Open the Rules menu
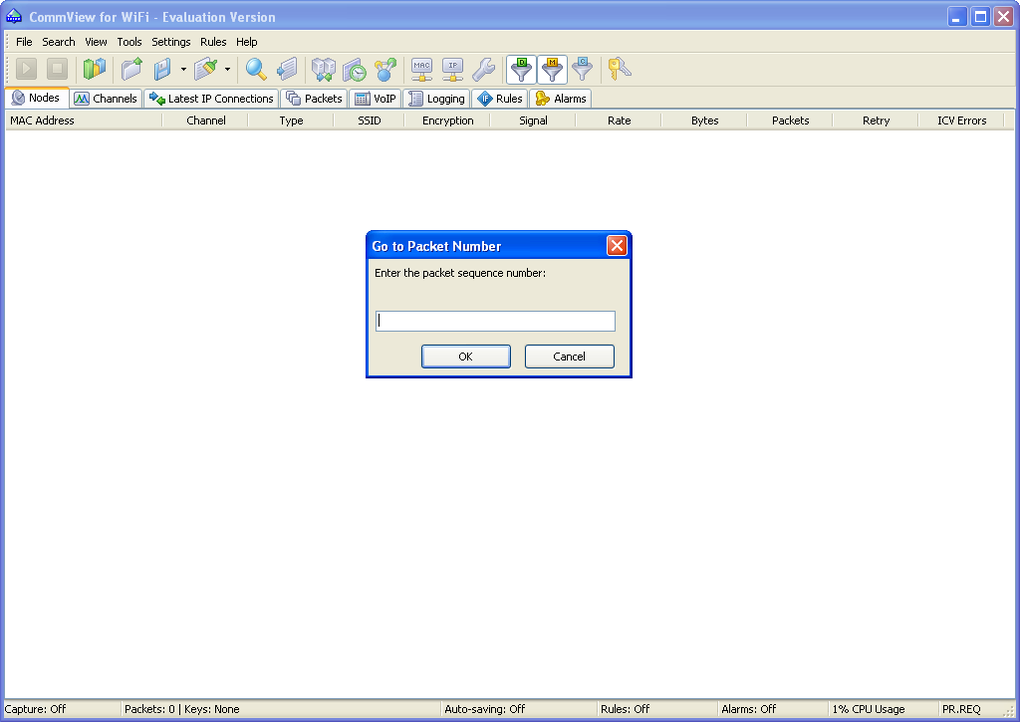The image size is (1020, 722). coord(213,42)
